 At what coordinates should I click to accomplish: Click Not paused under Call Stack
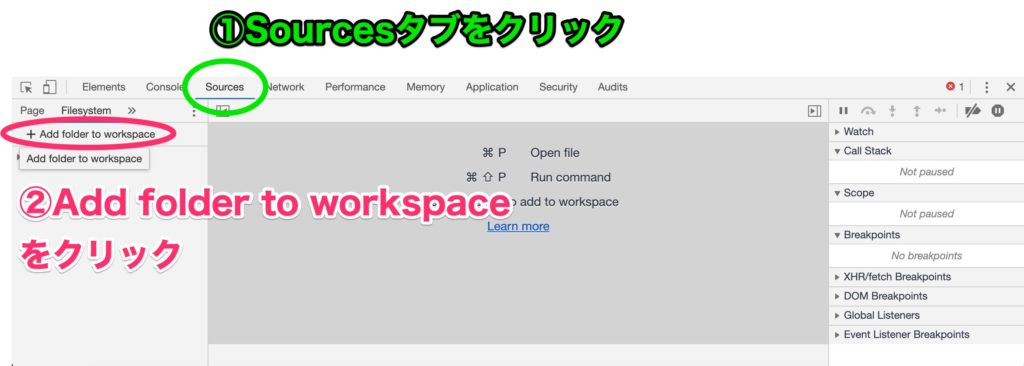click(926, 172)
